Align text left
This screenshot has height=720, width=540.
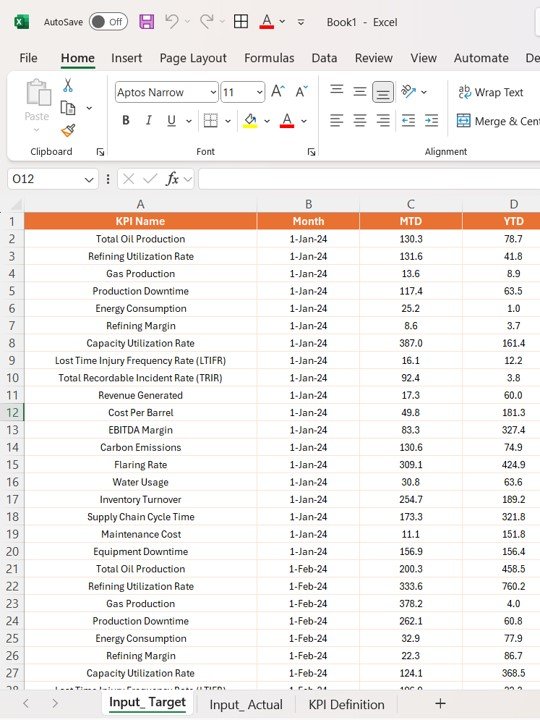[x=337, y=121]
